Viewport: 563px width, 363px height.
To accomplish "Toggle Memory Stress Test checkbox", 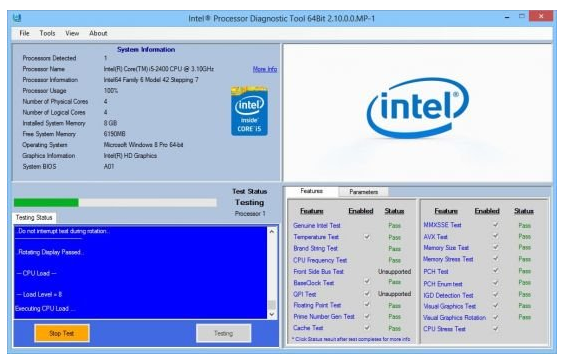I will pos(495,259).
